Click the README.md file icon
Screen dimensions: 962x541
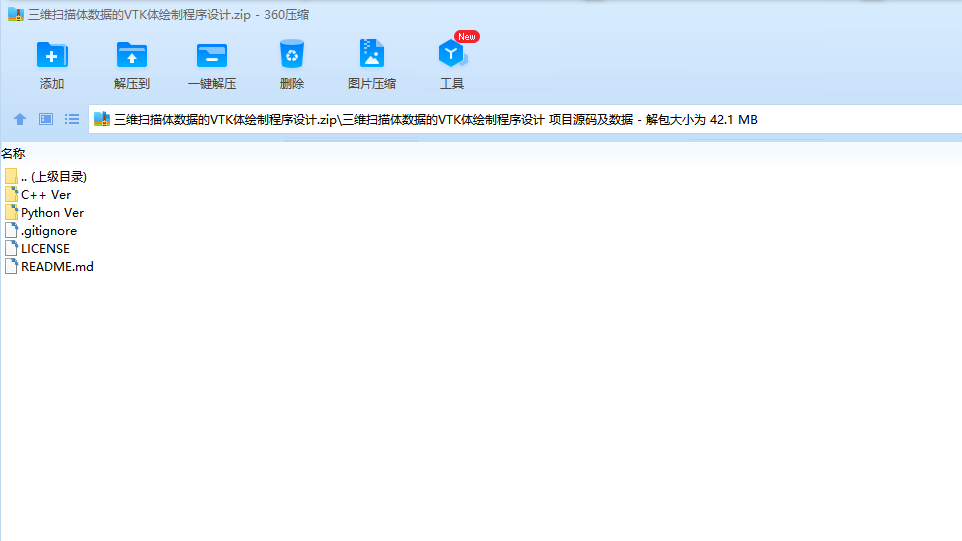pyautogui.click(x=11, y=266)
